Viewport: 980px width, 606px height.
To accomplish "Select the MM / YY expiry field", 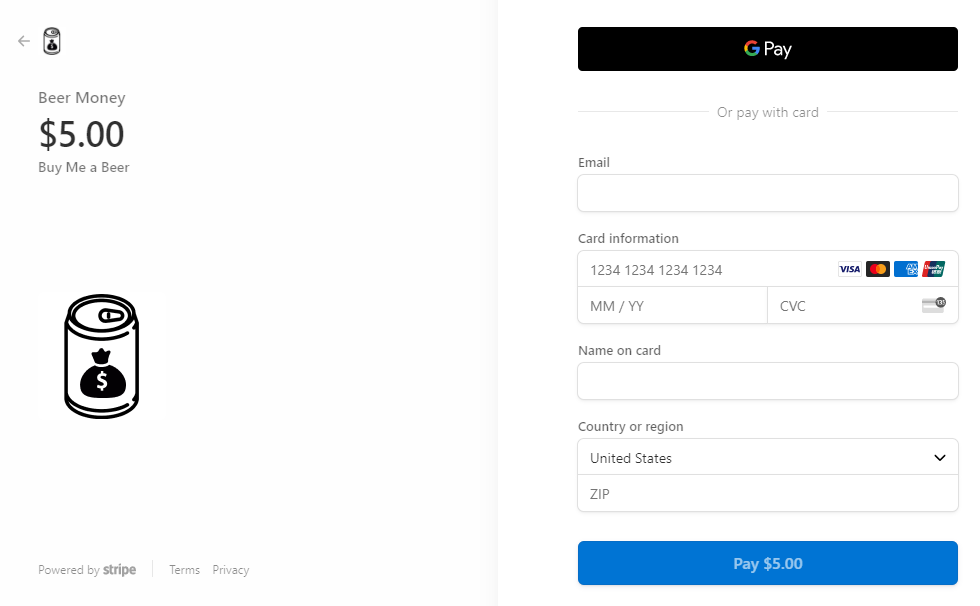I will point(672,306).
